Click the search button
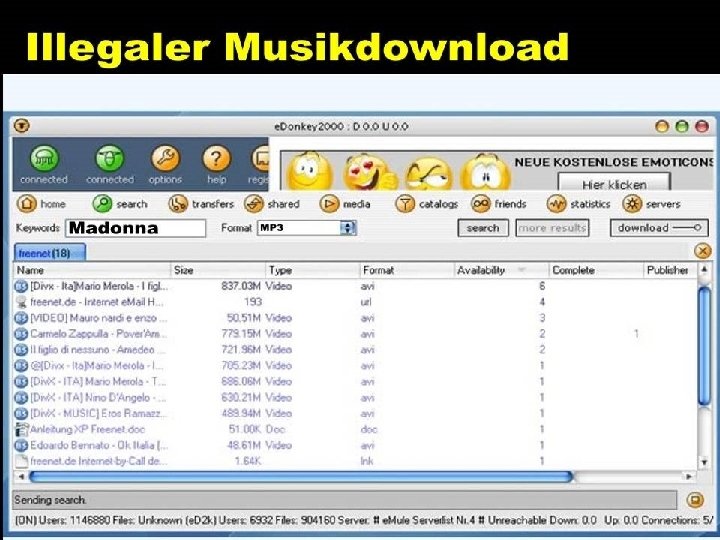This screenshot has height=540, width=720. coord(483,228)
